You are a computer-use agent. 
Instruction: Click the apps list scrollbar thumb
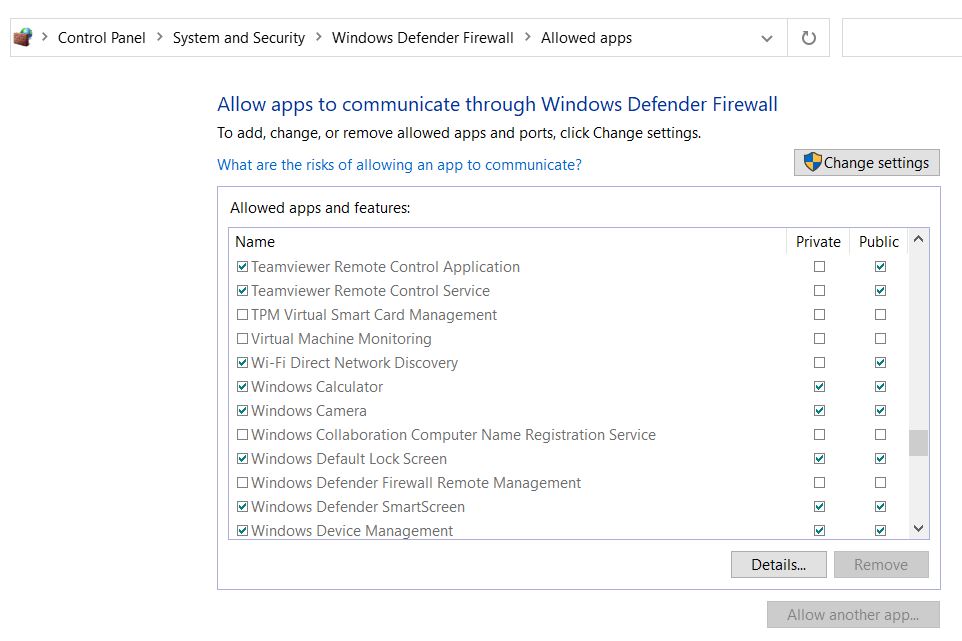tap(918, 443)
